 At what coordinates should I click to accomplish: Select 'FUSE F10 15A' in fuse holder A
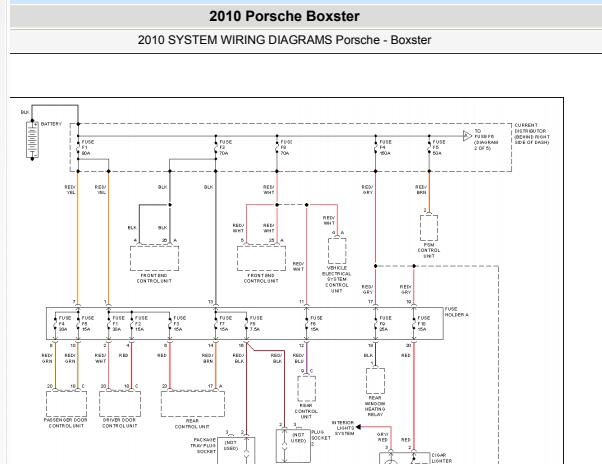point(423,324)
